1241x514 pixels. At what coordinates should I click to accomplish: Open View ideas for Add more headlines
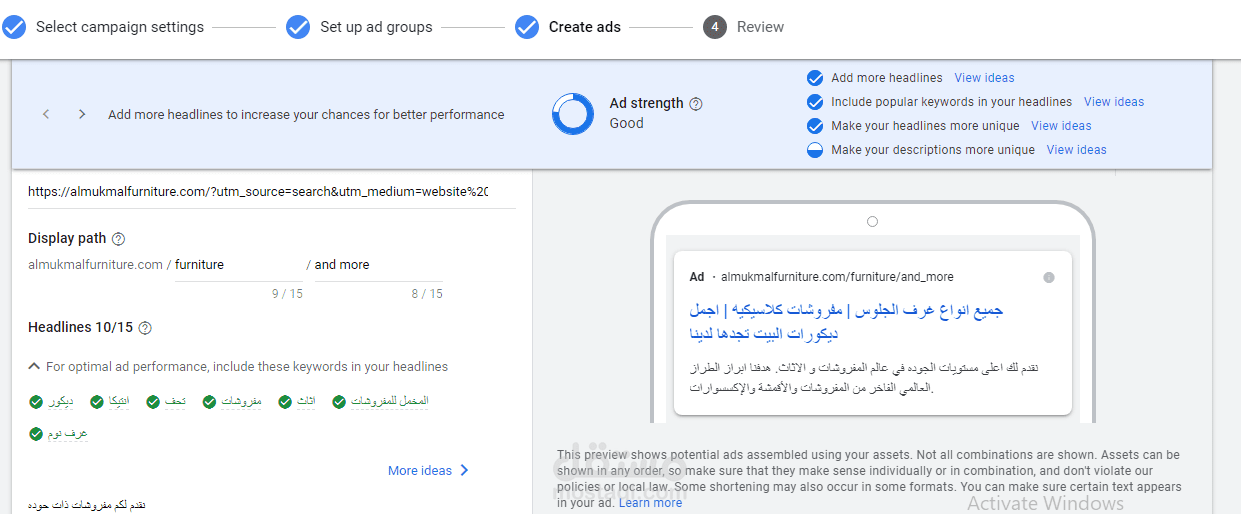pyautogui.click(x=984, y=78)
